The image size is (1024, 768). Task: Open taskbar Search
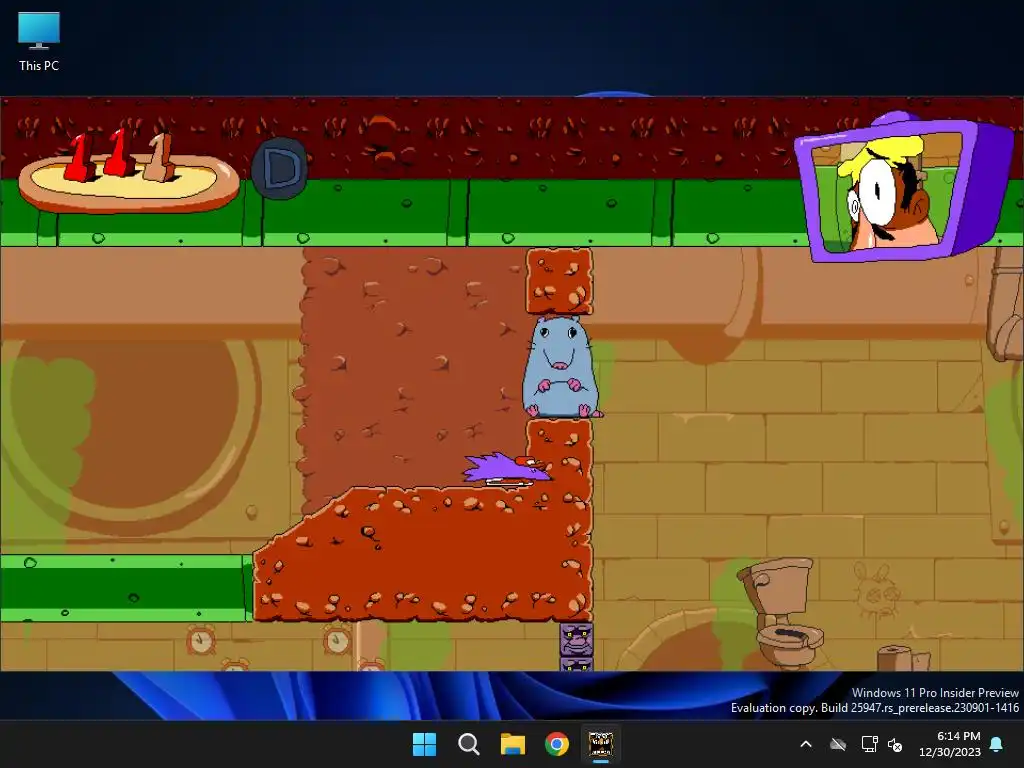click(468, 744)
